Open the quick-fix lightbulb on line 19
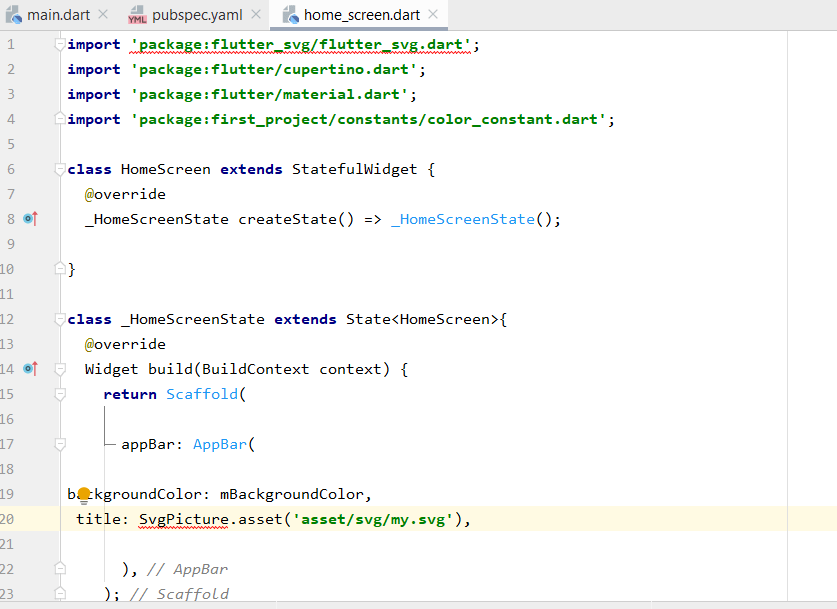This screenshot has height=609, width=837. (81, 493)
